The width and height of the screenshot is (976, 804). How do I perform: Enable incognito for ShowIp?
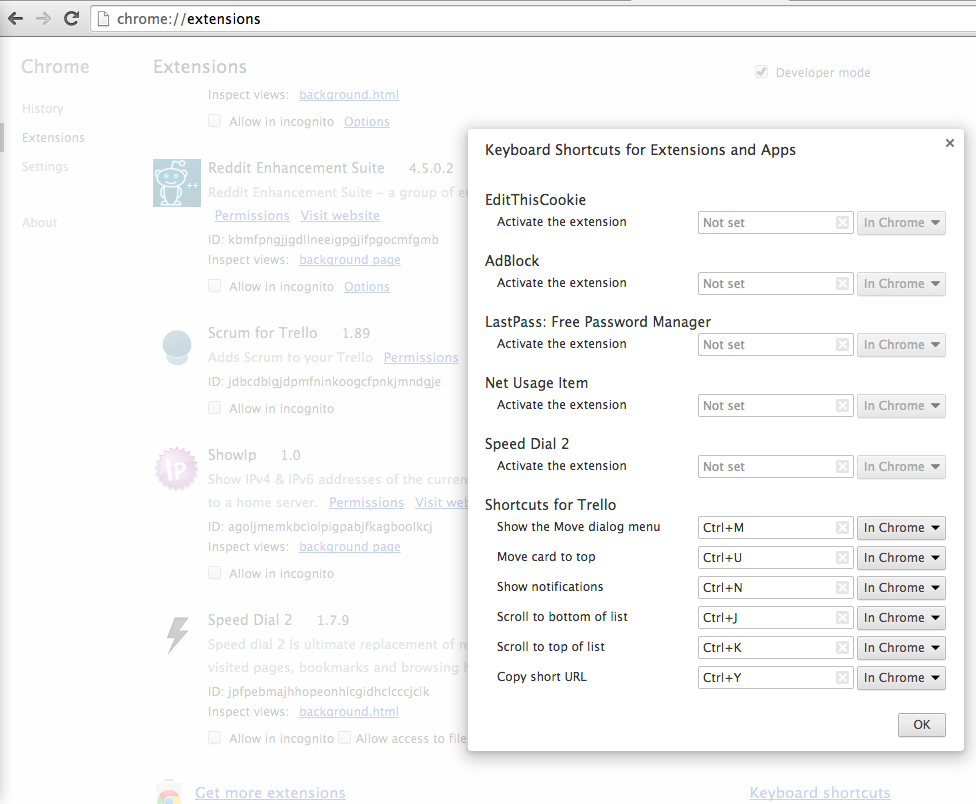click(x=215, y=573)
